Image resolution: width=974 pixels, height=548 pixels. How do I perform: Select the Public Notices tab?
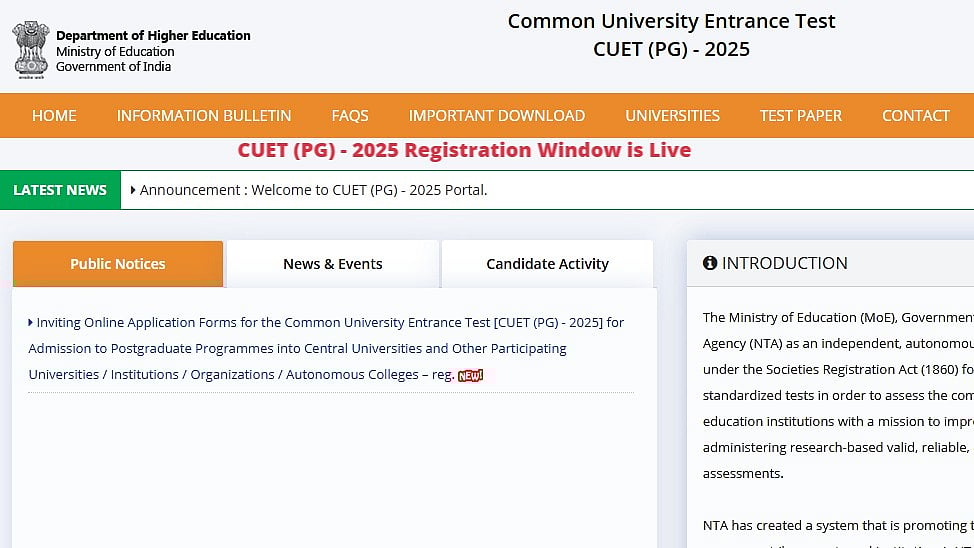[118, 264]
